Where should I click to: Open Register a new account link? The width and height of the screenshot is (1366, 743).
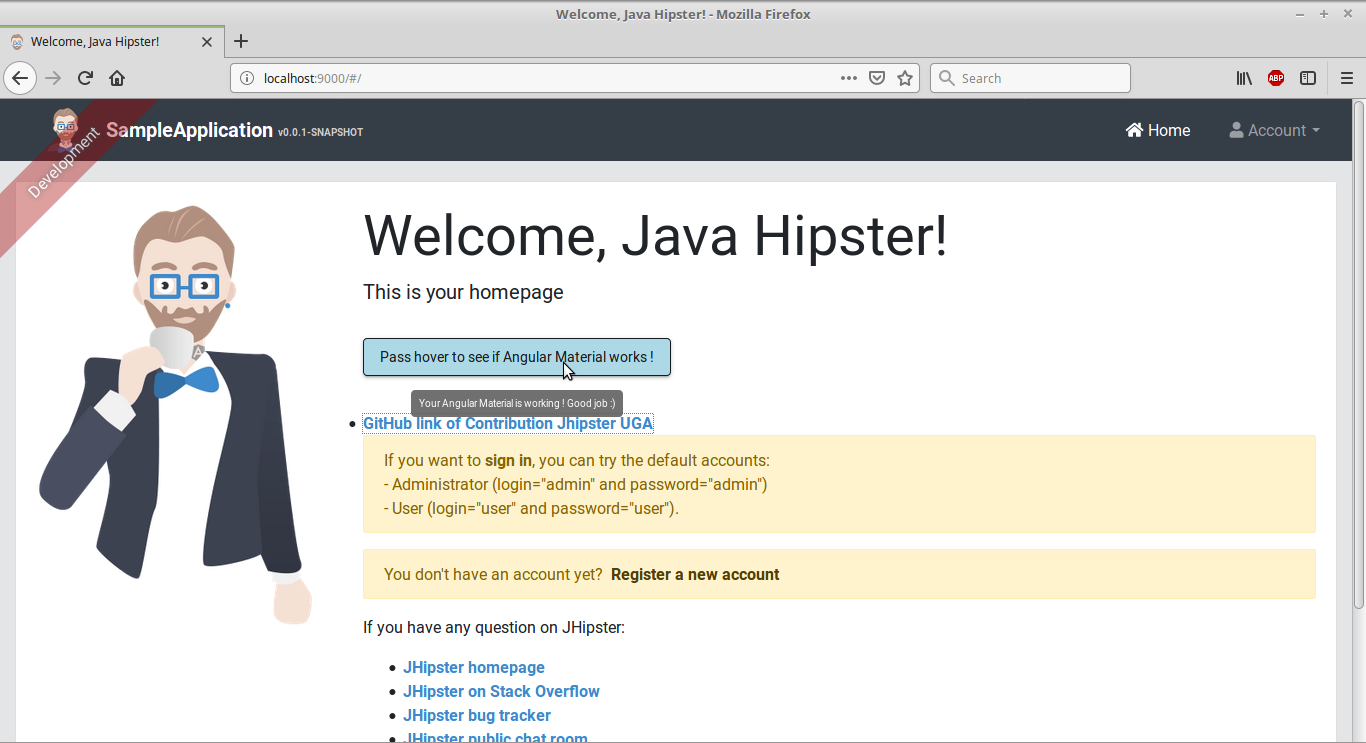[695, 574]
